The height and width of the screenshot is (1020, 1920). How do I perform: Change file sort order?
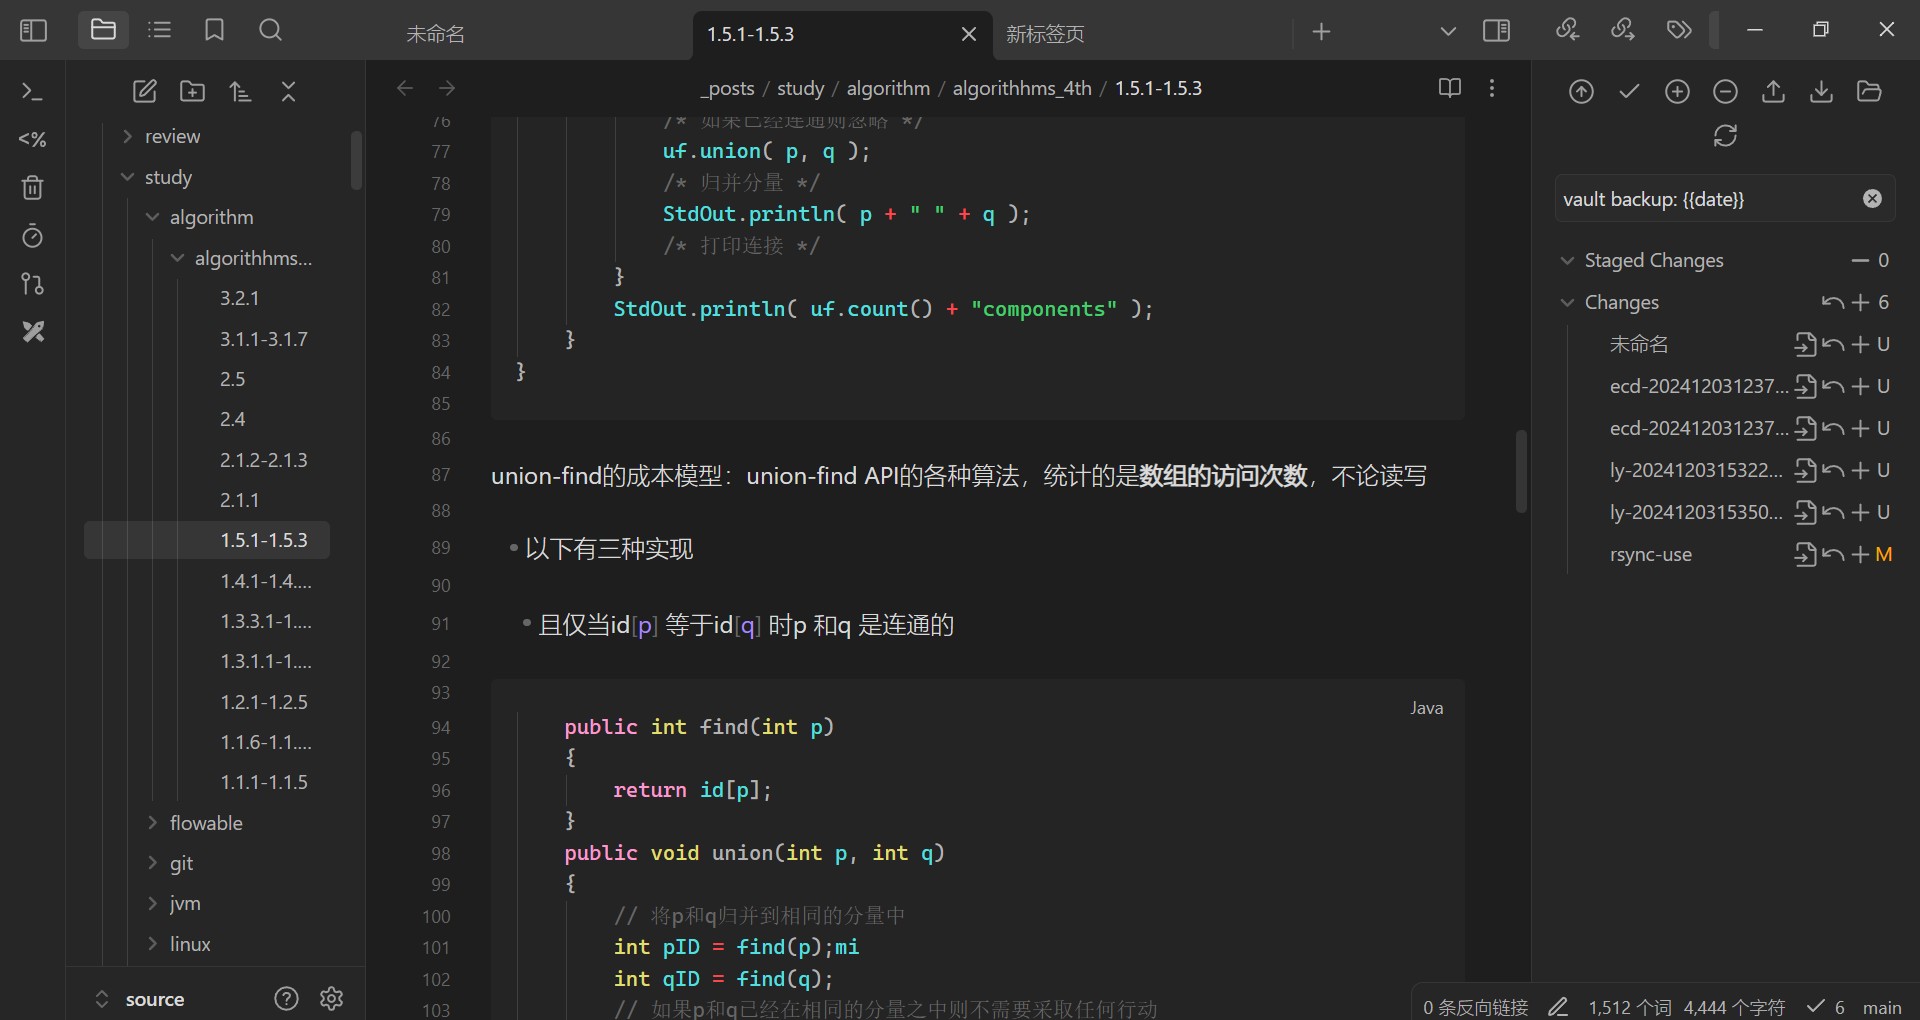[x=240, y=92]
